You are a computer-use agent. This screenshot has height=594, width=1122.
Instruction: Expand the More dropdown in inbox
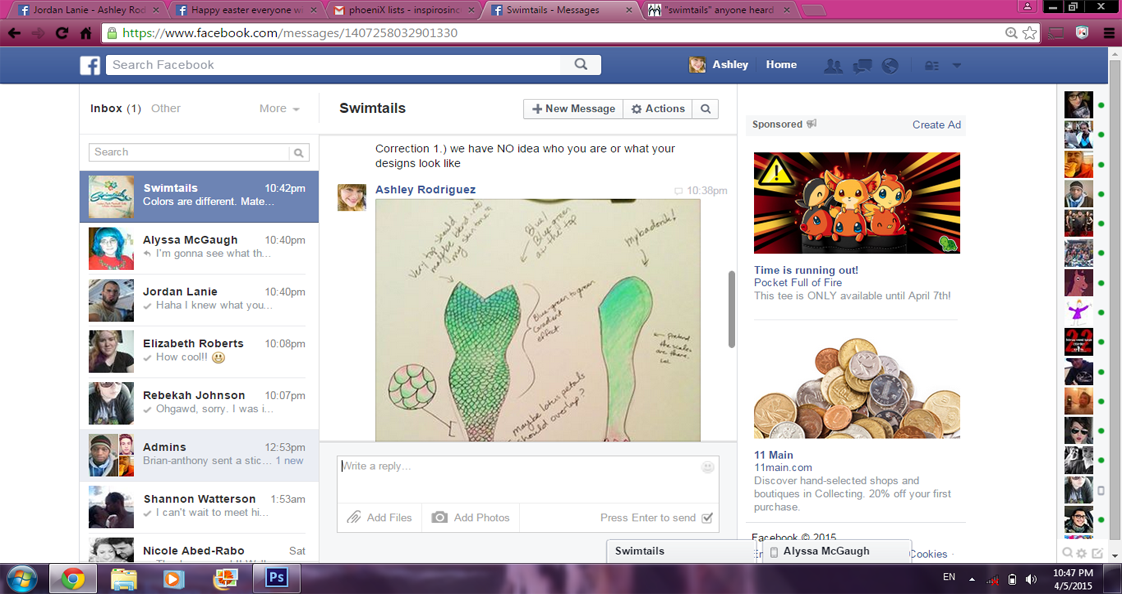[x=279, y=109]
